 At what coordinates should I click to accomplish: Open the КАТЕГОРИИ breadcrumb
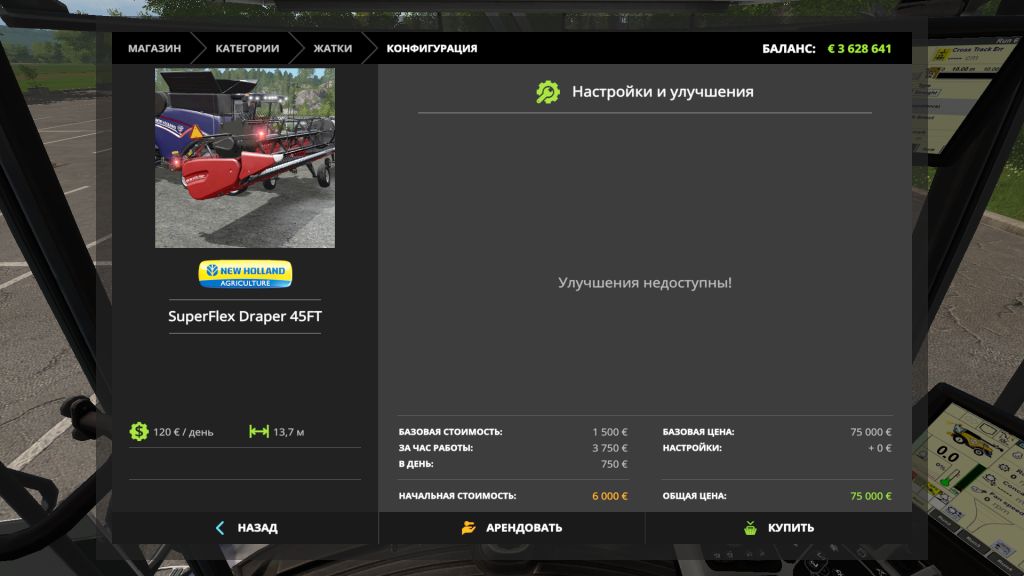click(x=247, y=48)
